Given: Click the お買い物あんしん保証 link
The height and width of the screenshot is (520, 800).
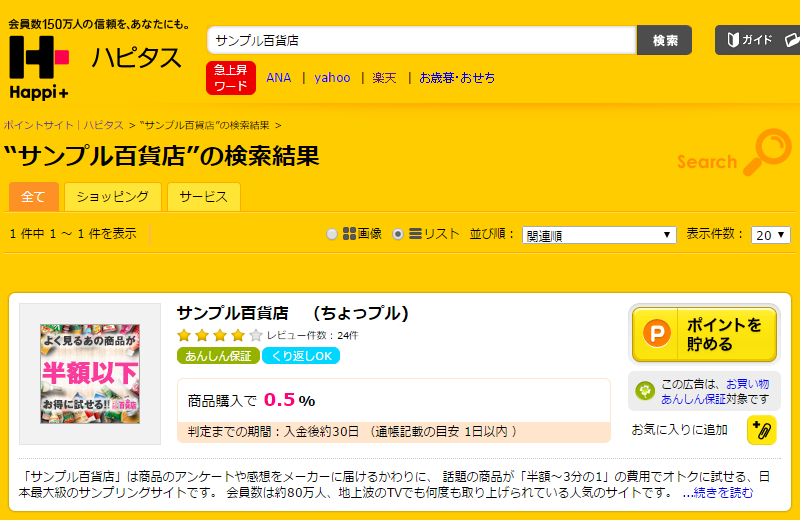Looking at the screenshot, I should pos(715,391).
